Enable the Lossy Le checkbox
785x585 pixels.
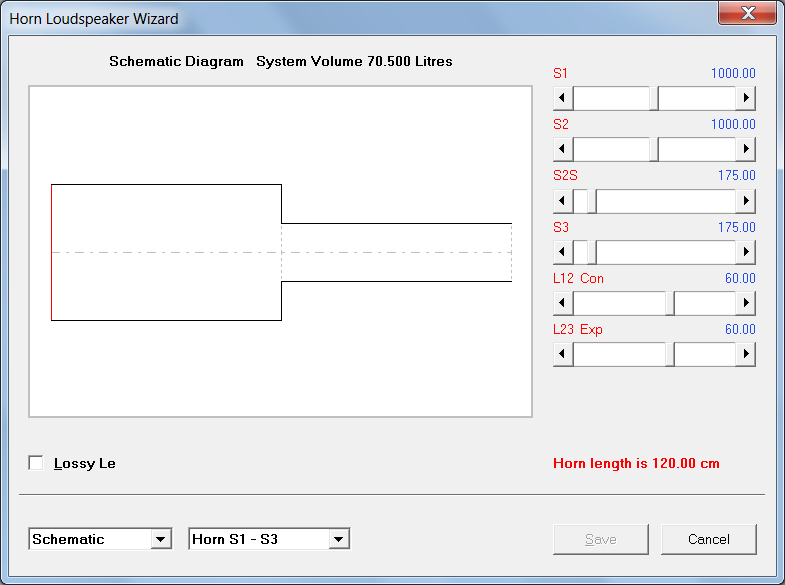coord(36,463)
